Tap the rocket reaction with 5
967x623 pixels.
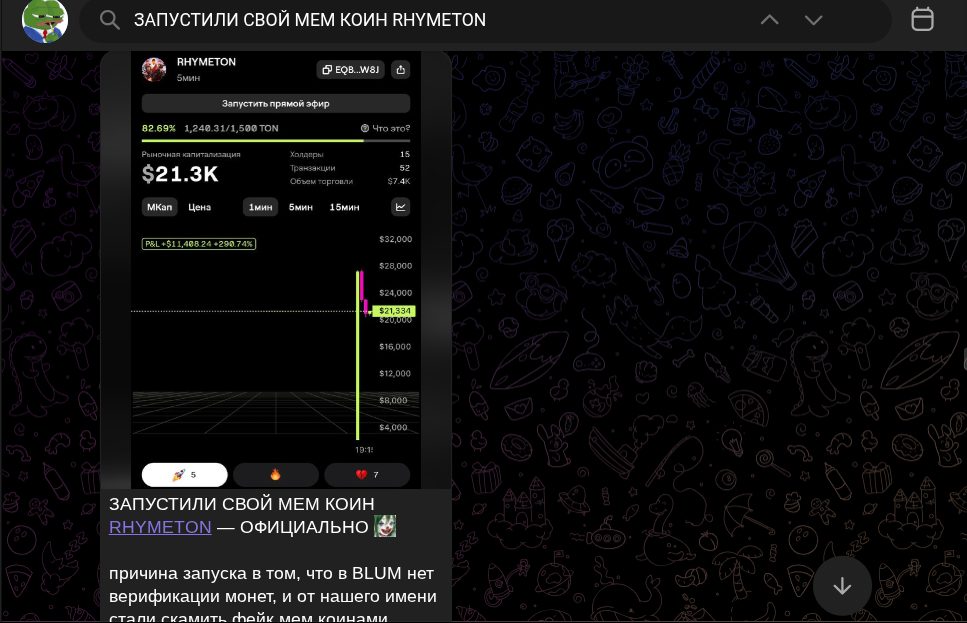184,474
